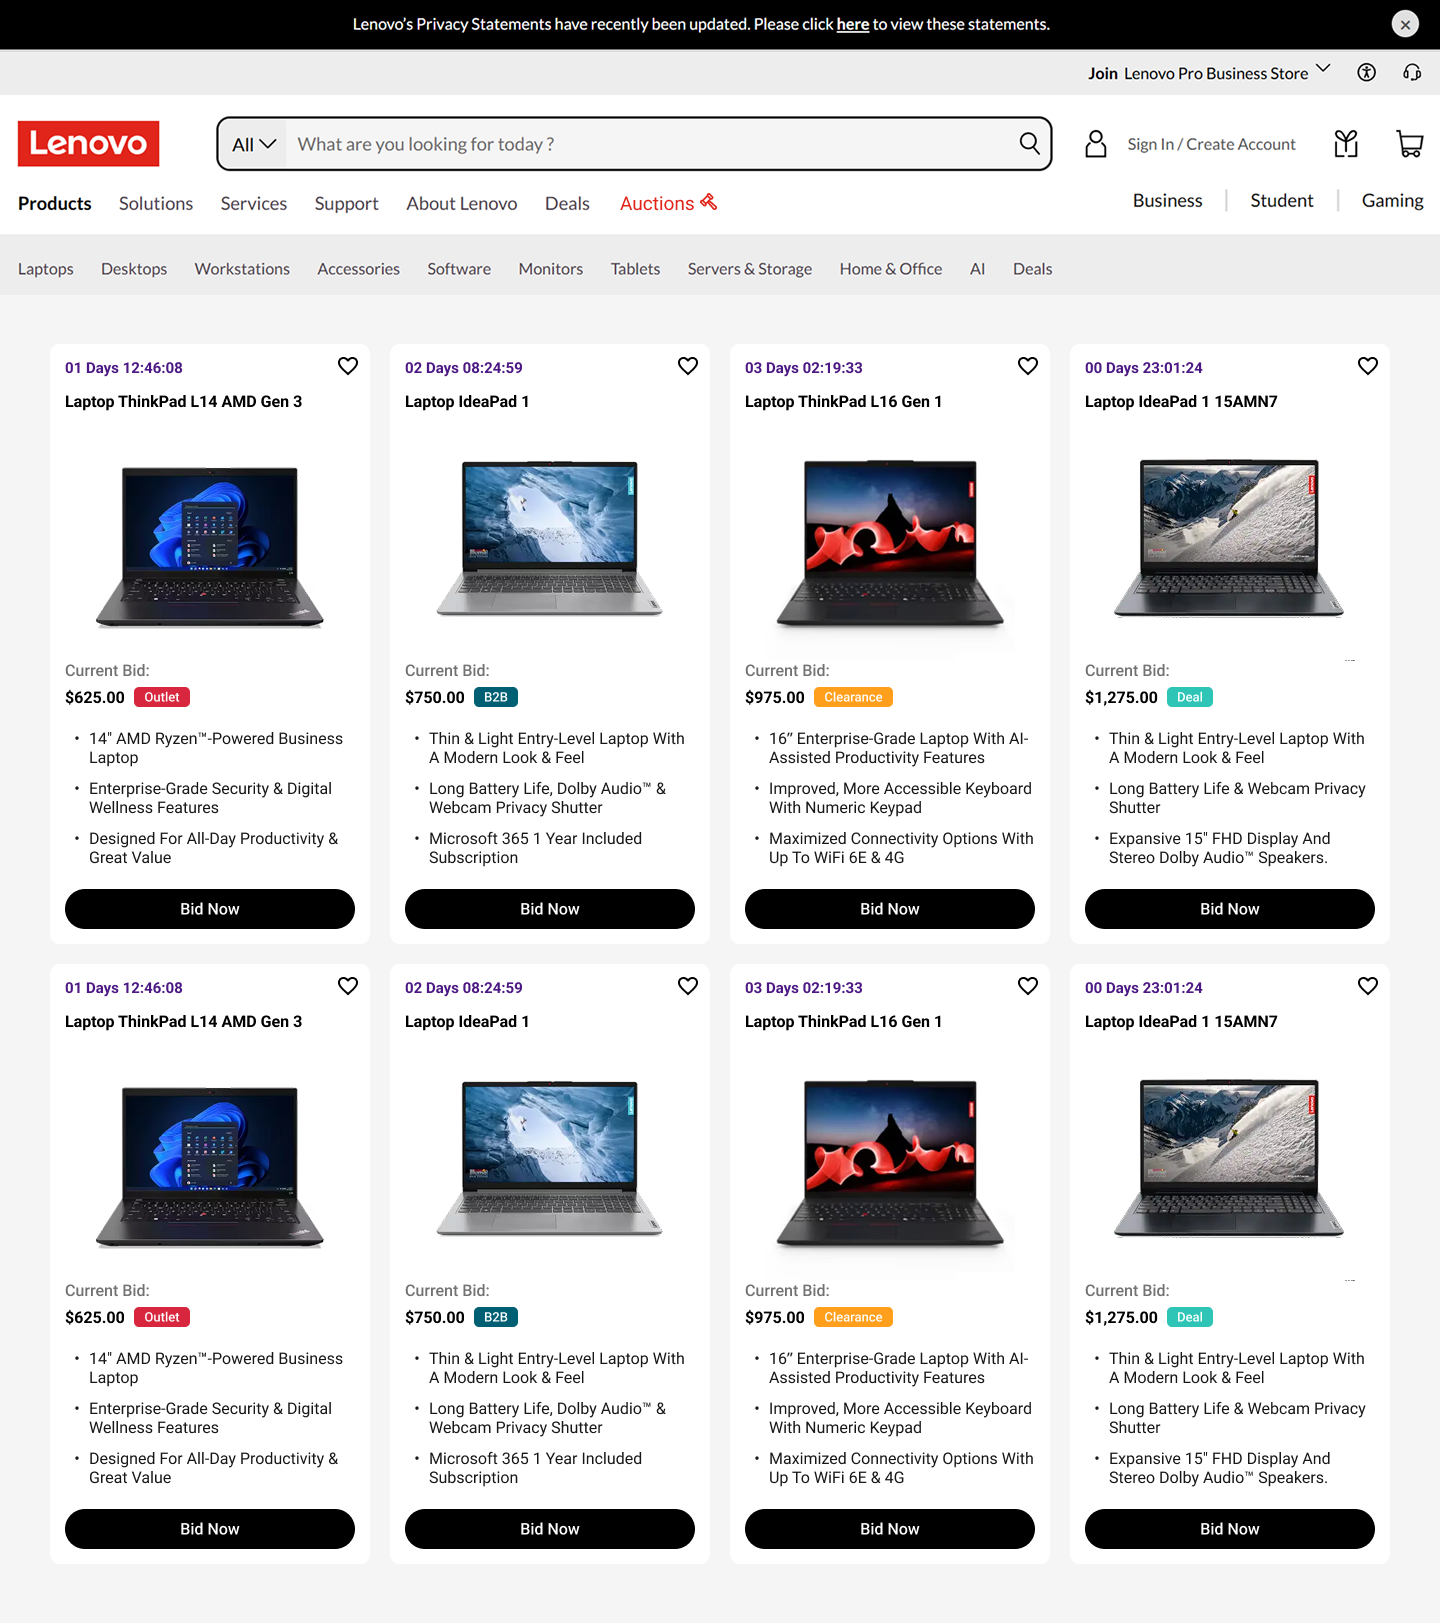
Task: Open the Solutions menu
Action: pos(156,203)
